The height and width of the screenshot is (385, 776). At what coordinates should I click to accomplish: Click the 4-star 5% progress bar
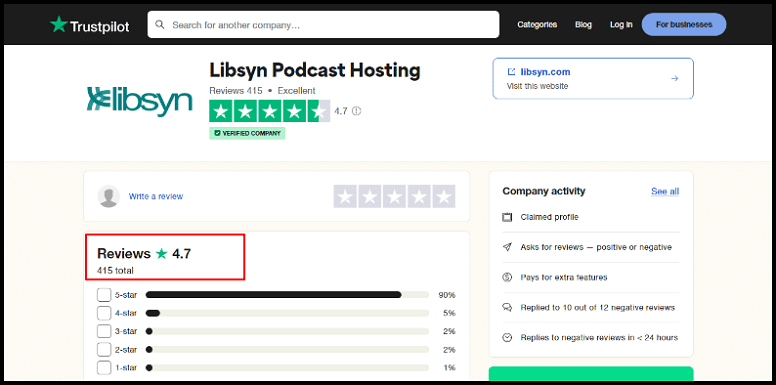(x=287, y=313)
